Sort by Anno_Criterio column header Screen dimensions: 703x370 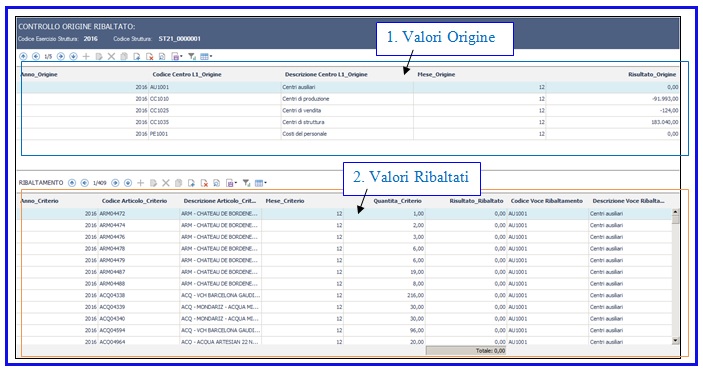click(x=39, y=201)
